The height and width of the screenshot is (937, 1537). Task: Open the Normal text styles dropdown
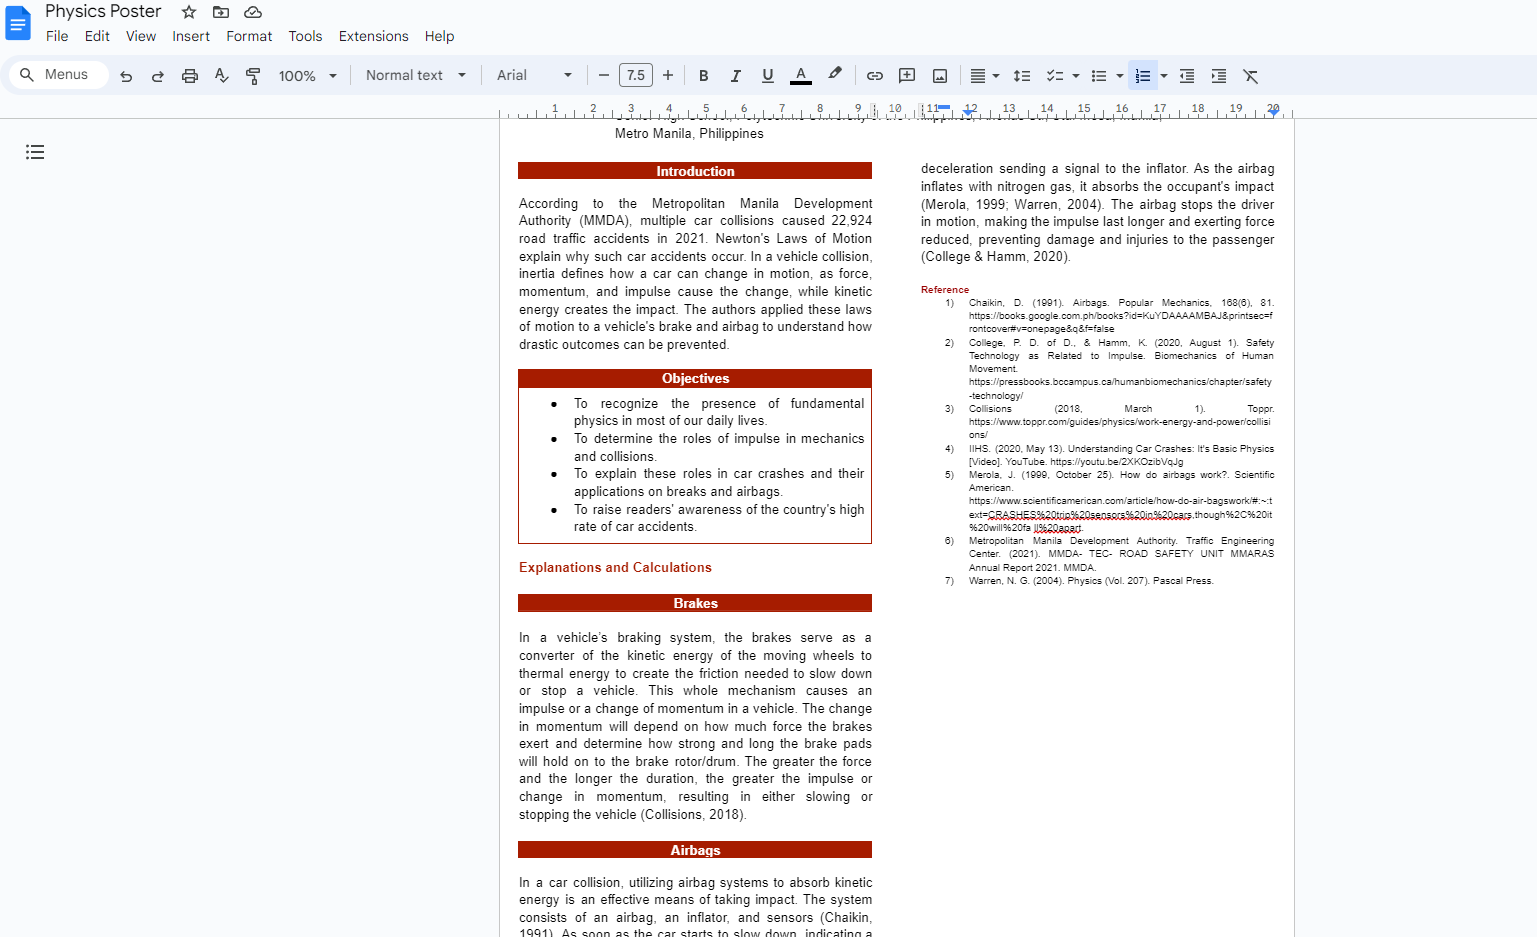(416, 76)
